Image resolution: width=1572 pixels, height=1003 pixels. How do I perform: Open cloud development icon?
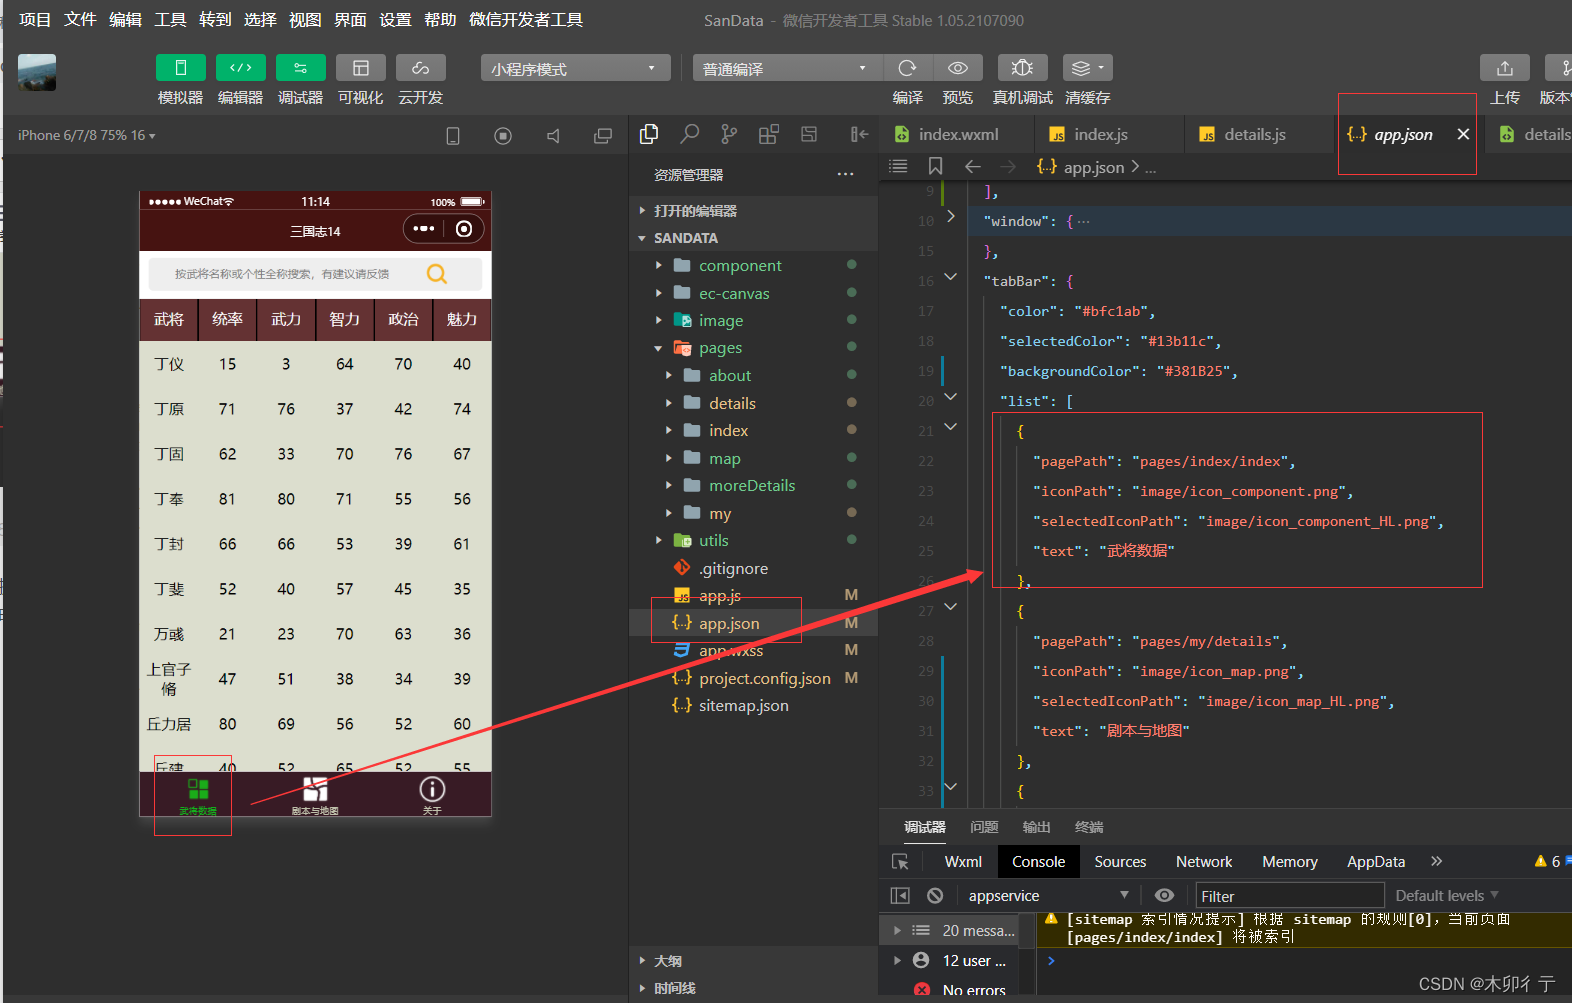coord(421,68)
